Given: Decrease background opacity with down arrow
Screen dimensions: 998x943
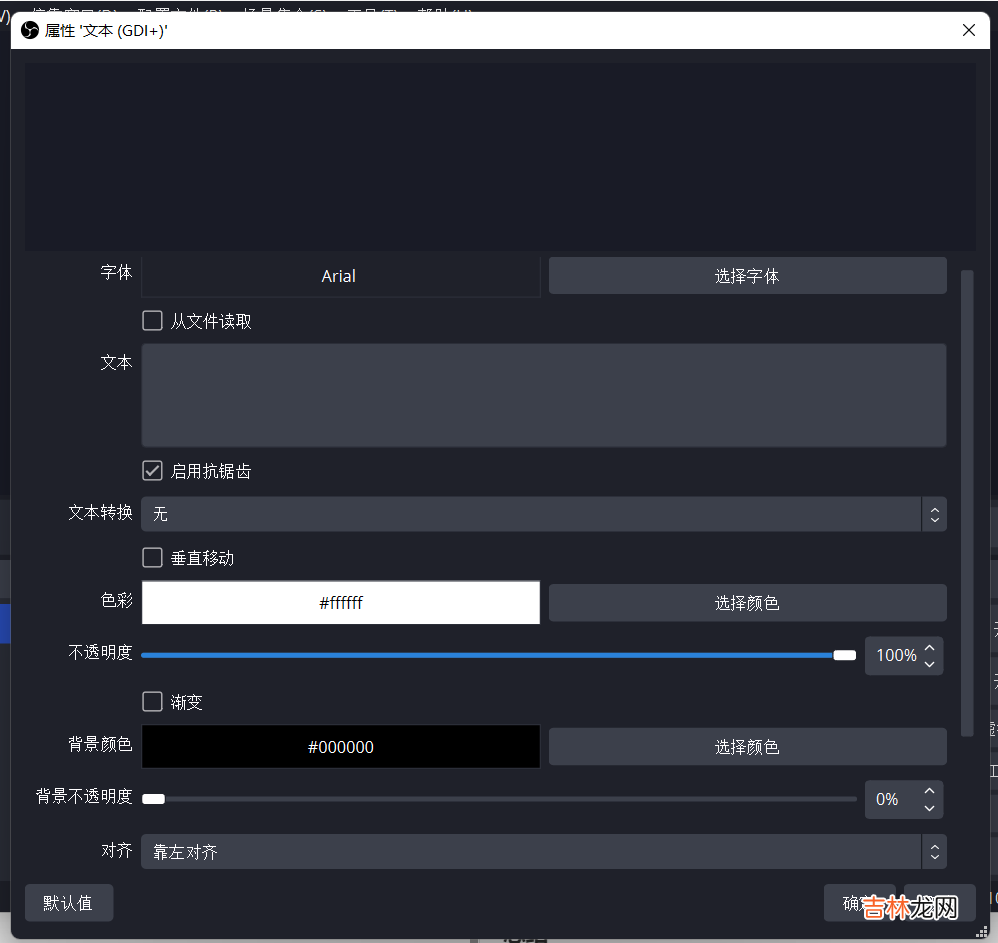Looking at the screenshot, I should point(930,808).
